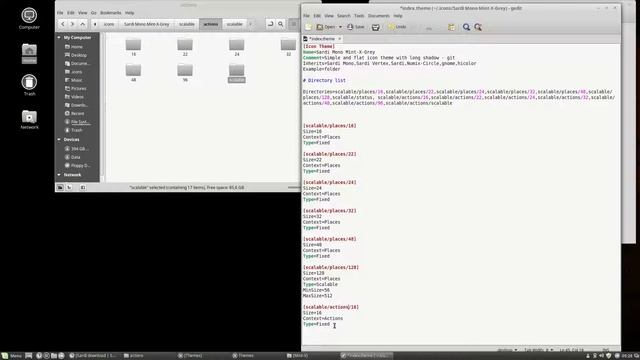The image size is (640, 360).
Task: Expand gedit Open recent files dropdown
Action: (340, 27)
